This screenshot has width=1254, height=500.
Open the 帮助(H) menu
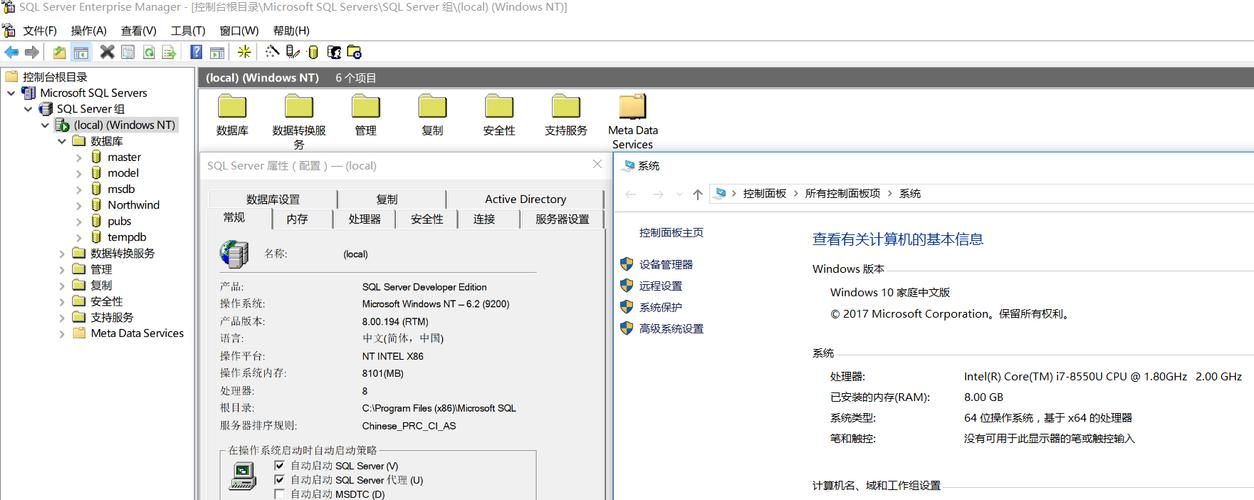[x=291, y=31]
